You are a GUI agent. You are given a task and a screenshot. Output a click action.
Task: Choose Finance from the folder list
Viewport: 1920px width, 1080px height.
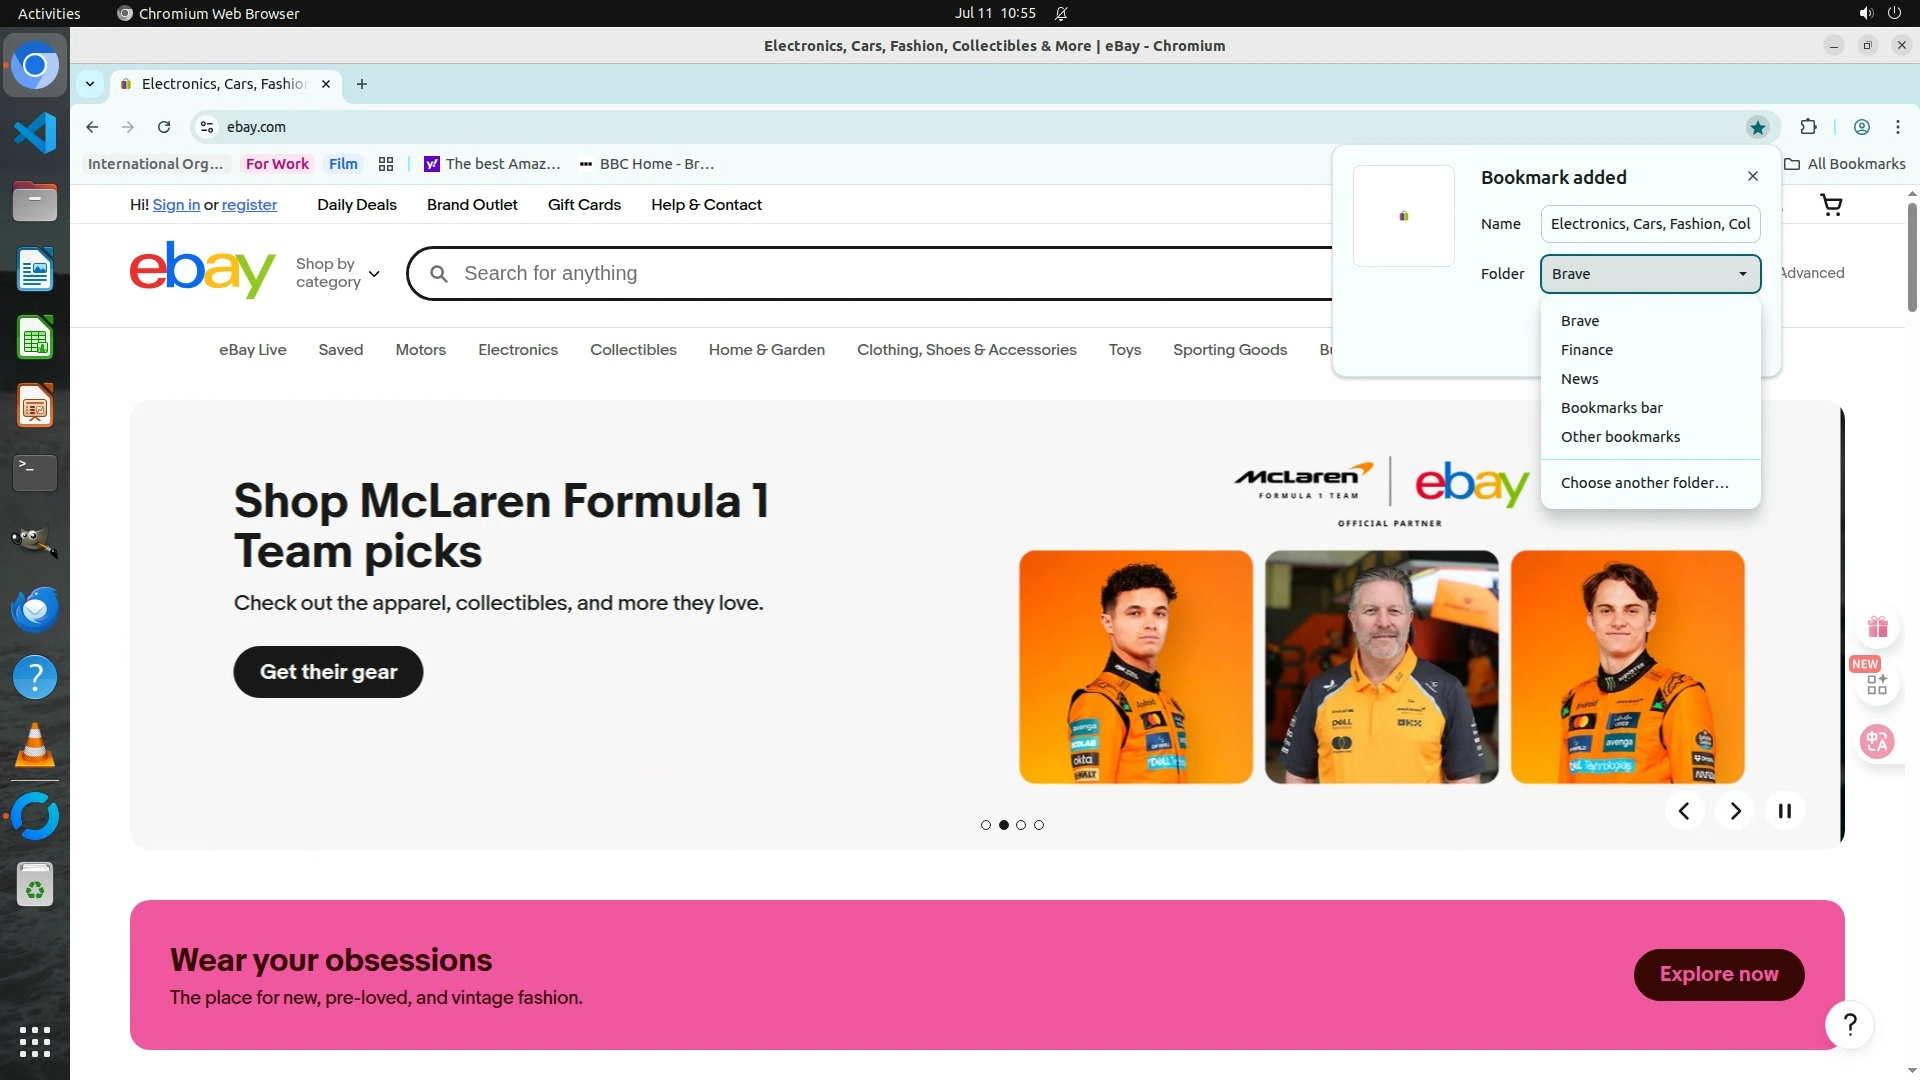[x=1586, y=350]
